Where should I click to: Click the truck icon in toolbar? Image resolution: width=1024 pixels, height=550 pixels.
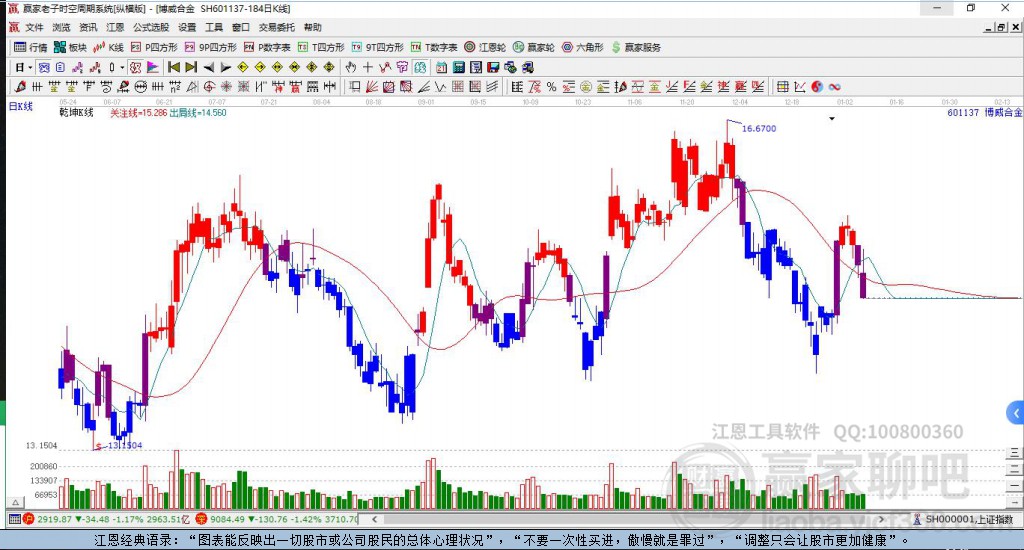tap(528, 67)
